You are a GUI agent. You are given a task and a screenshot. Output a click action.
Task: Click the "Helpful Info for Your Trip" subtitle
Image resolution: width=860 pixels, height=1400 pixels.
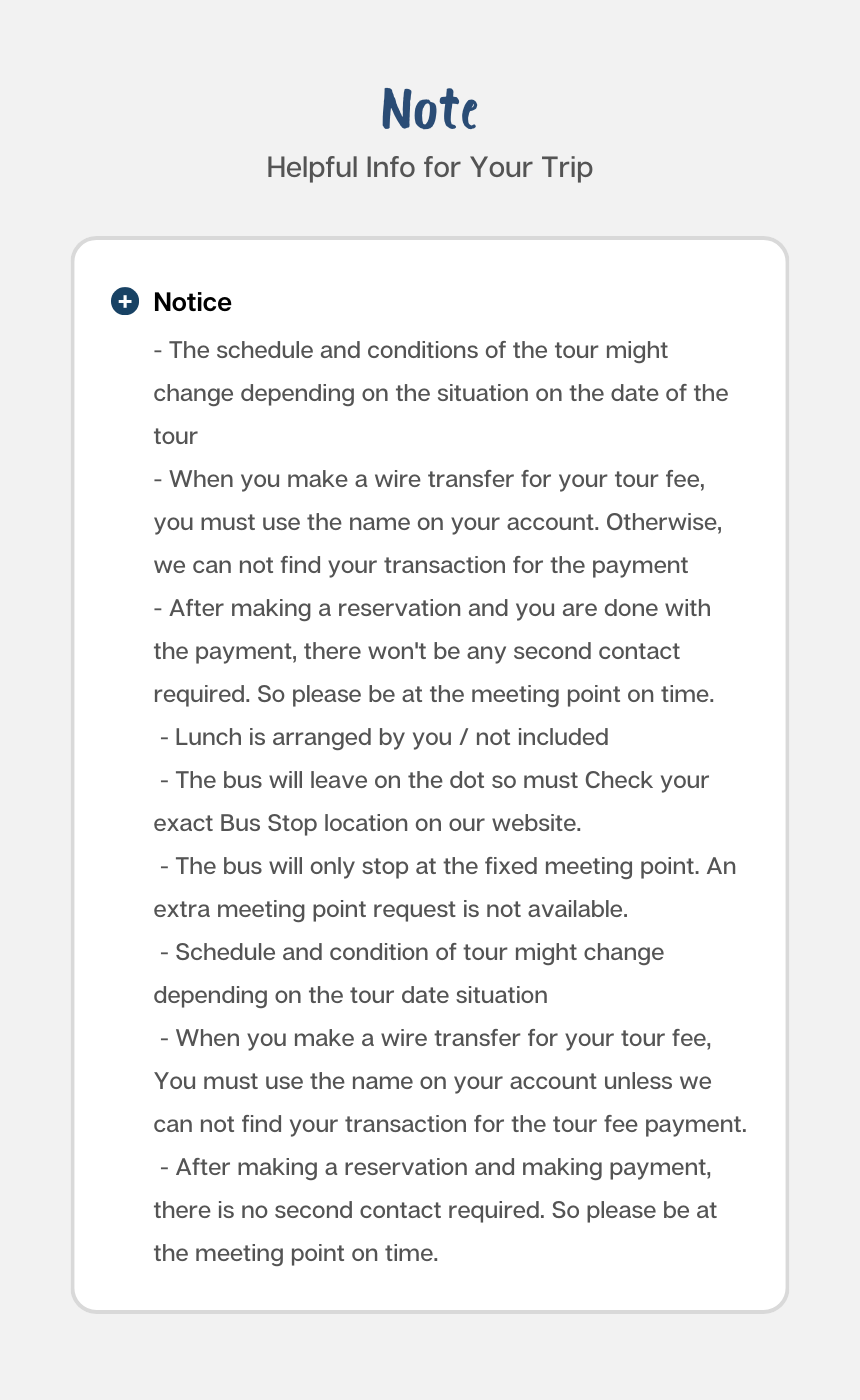click(430, 167)
